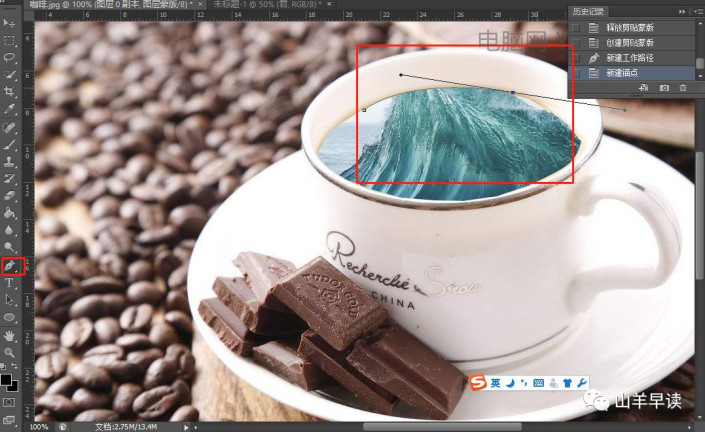Select the Horizontal Type tool

pyautogui.click(x=9, y=283)
